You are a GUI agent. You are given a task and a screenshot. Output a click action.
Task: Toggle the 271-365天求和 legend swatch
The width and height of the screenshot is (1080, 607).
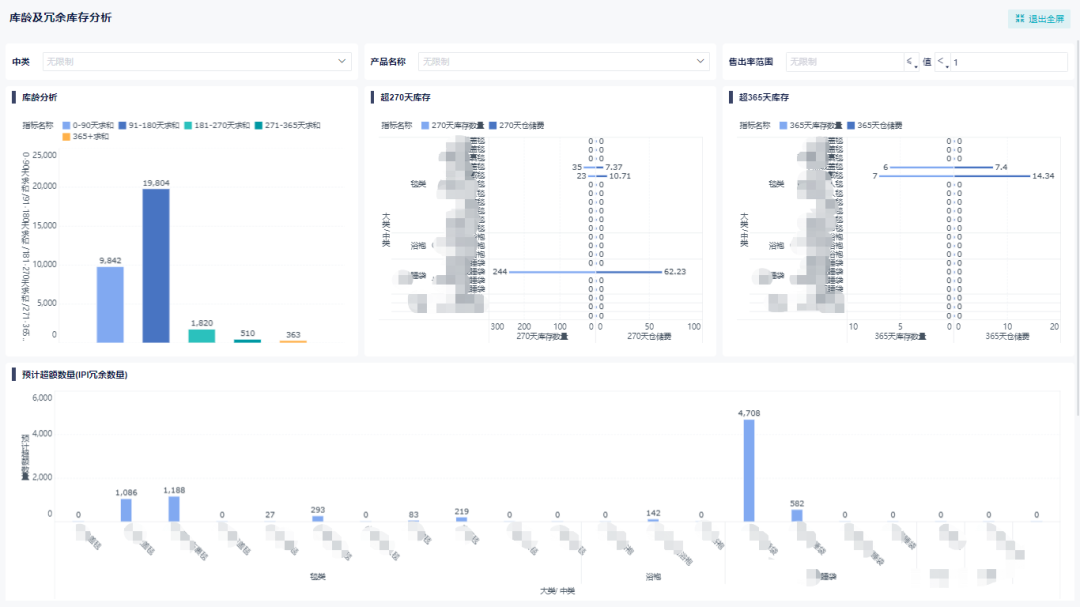pos(258,125)
